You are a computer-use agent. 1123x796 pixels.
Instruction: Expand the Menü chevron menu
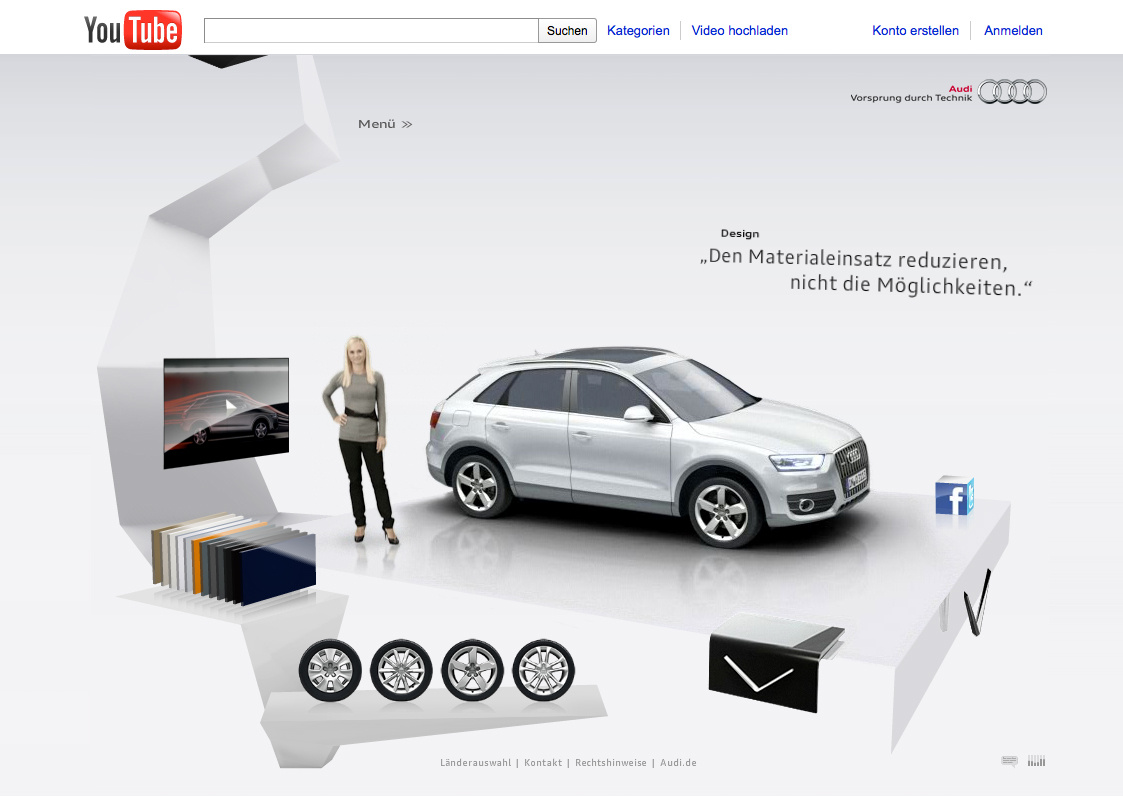385,124
